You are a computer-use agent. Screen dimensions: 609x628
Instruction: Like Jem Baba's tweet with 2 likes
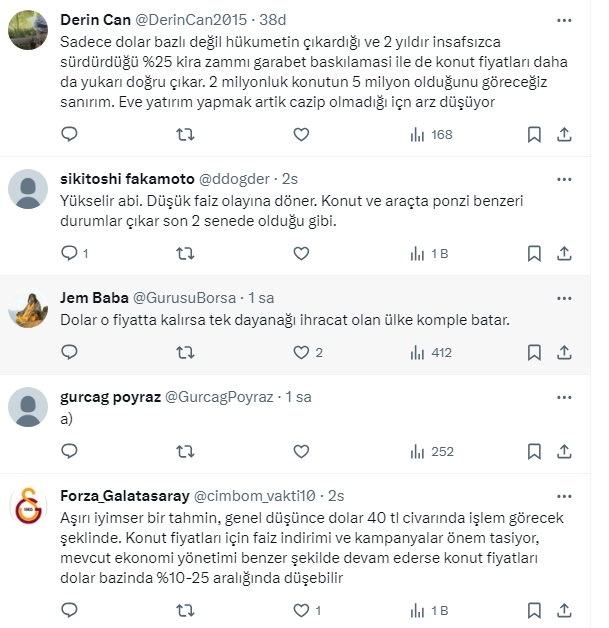[301, 352]
